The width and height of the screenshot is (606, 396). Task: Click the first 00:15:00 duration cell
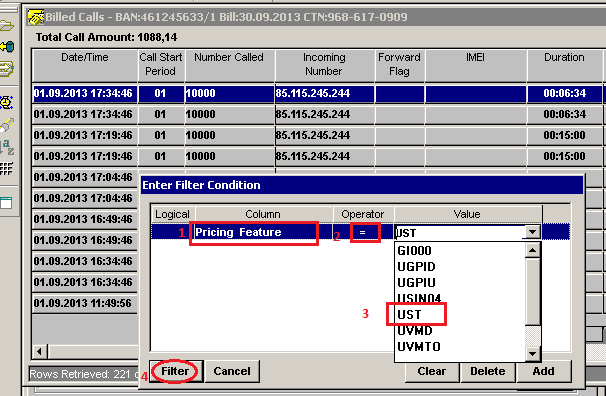pos(565,135)
